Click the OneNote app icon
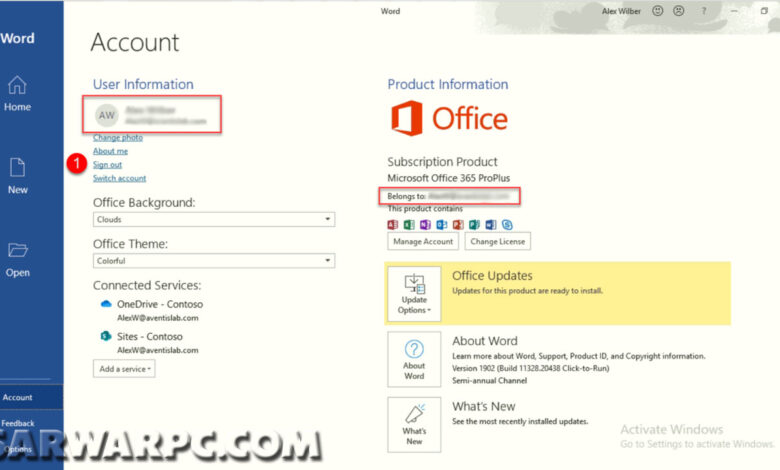Screen dimensions: 780x470 [x=425, y=225]
